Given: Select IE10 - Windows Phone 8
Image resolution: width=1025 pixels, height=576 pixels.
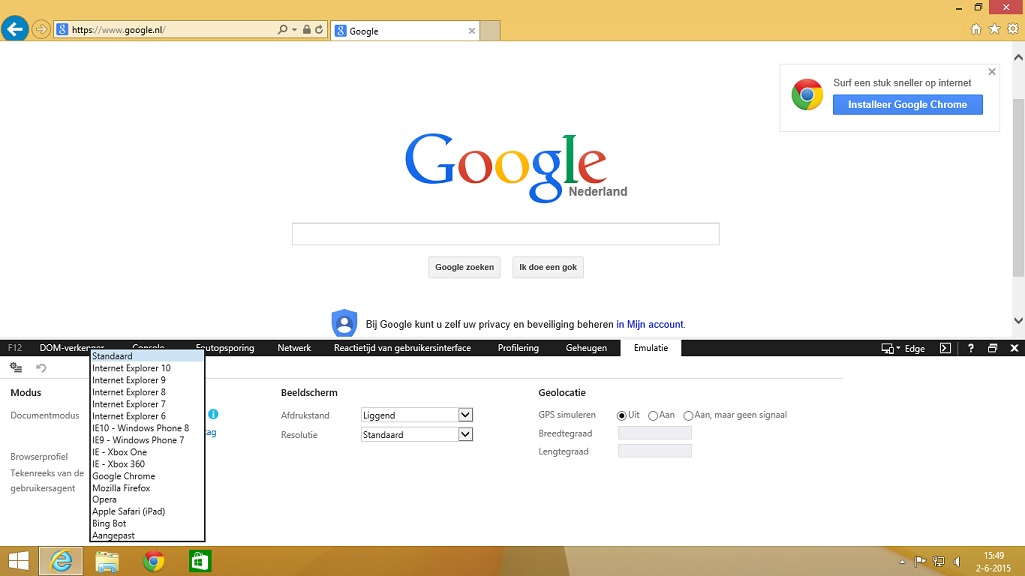Looking at the screenshot, I should 147,428.
